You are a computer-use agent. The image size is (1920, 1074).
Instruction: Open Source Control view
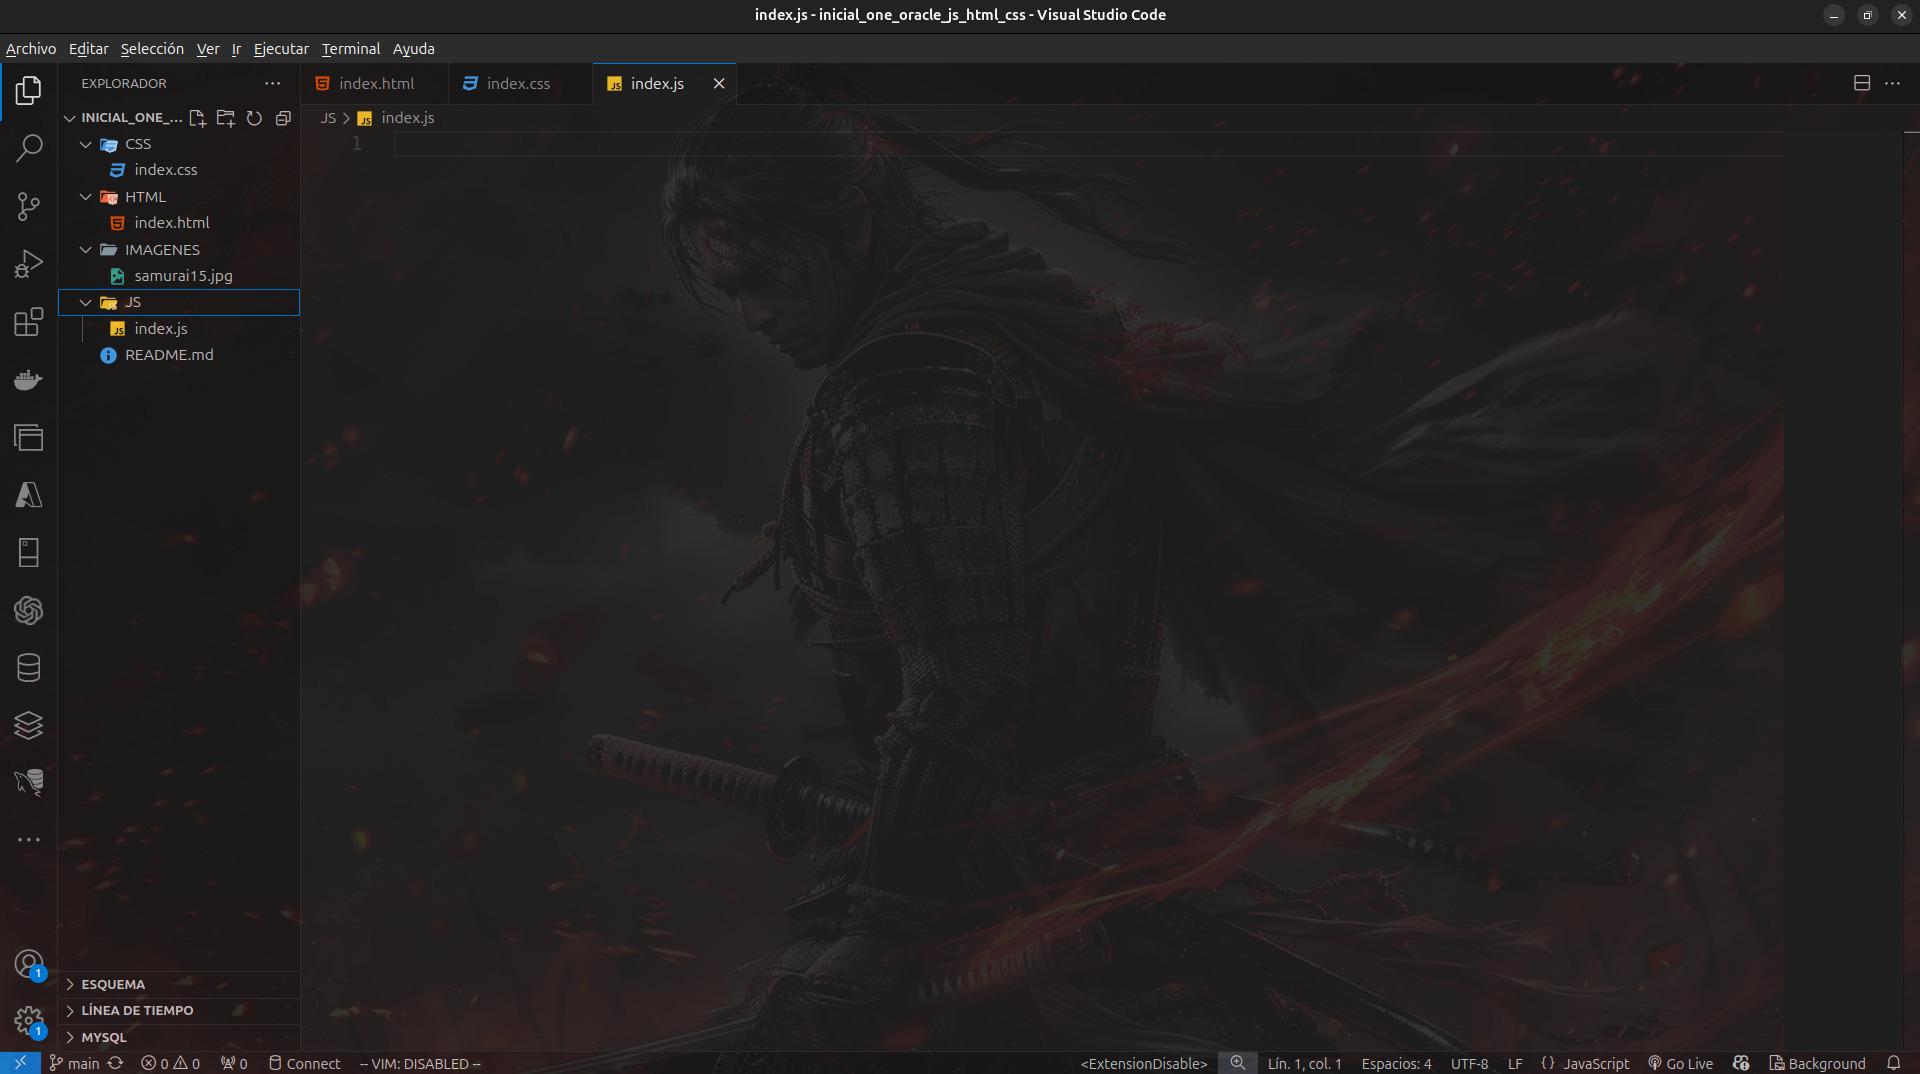click(28, 206)
